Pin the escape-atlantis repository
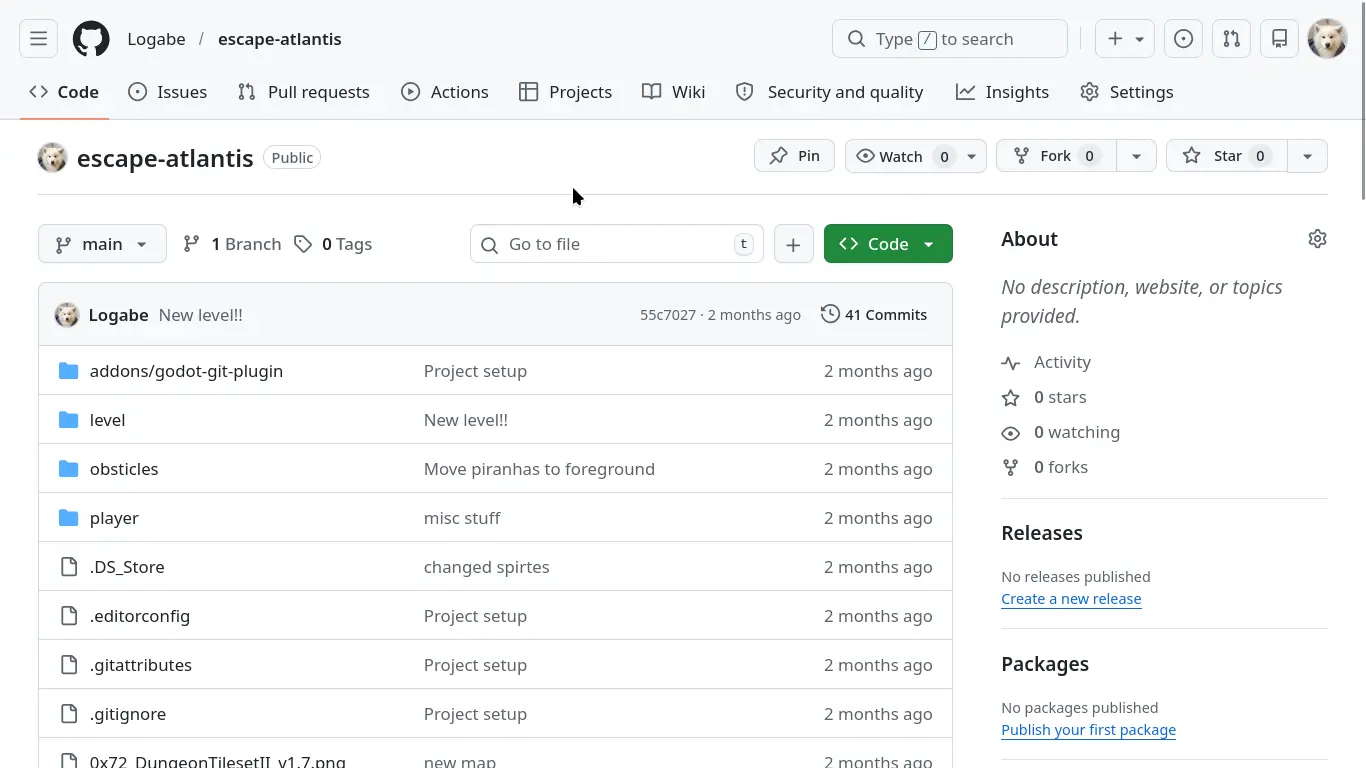The image size is (1366, 768). (795, 156)
